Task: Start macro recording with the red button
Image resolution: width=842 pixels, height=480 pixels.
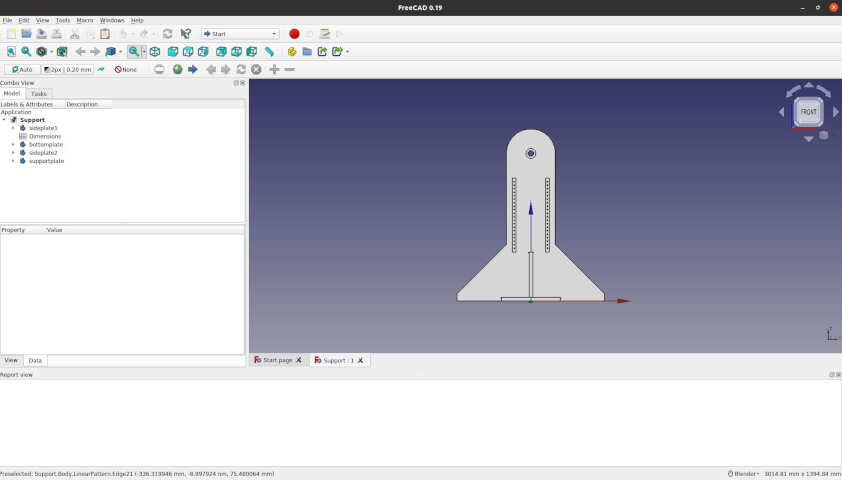Action: tap(294, 34)
